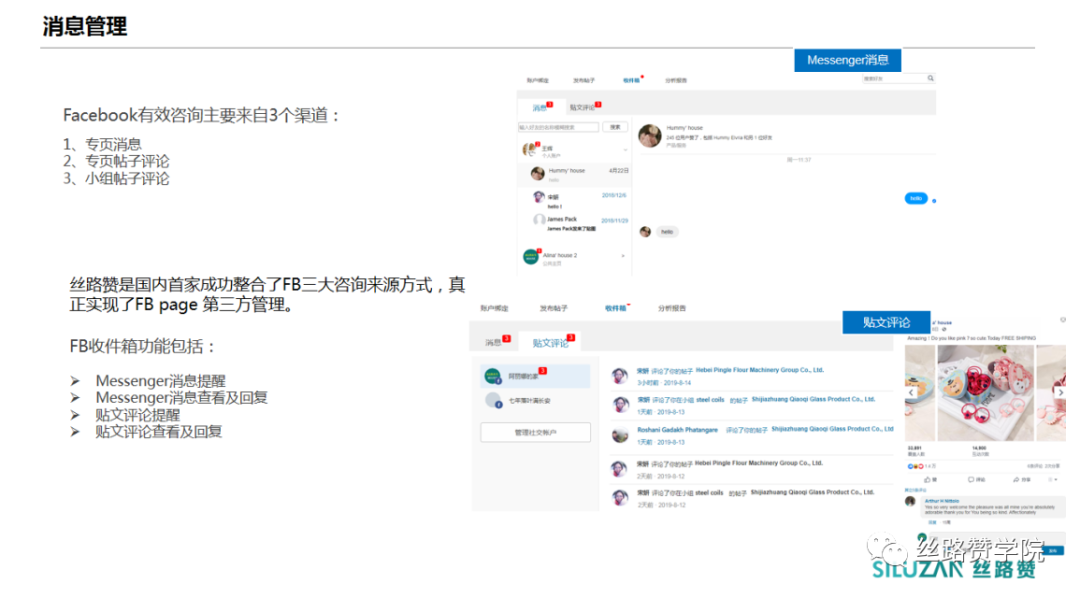Click Roshani Gadakh Phatangare avatar
This screenshot has height=598, width=1080.
[x=620, y=434]
